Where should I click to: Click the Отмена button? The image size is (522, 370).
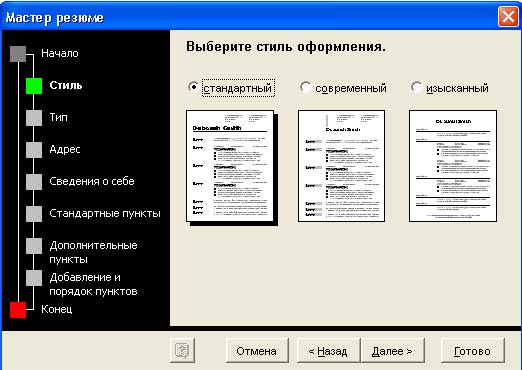[x=257, y=351]
